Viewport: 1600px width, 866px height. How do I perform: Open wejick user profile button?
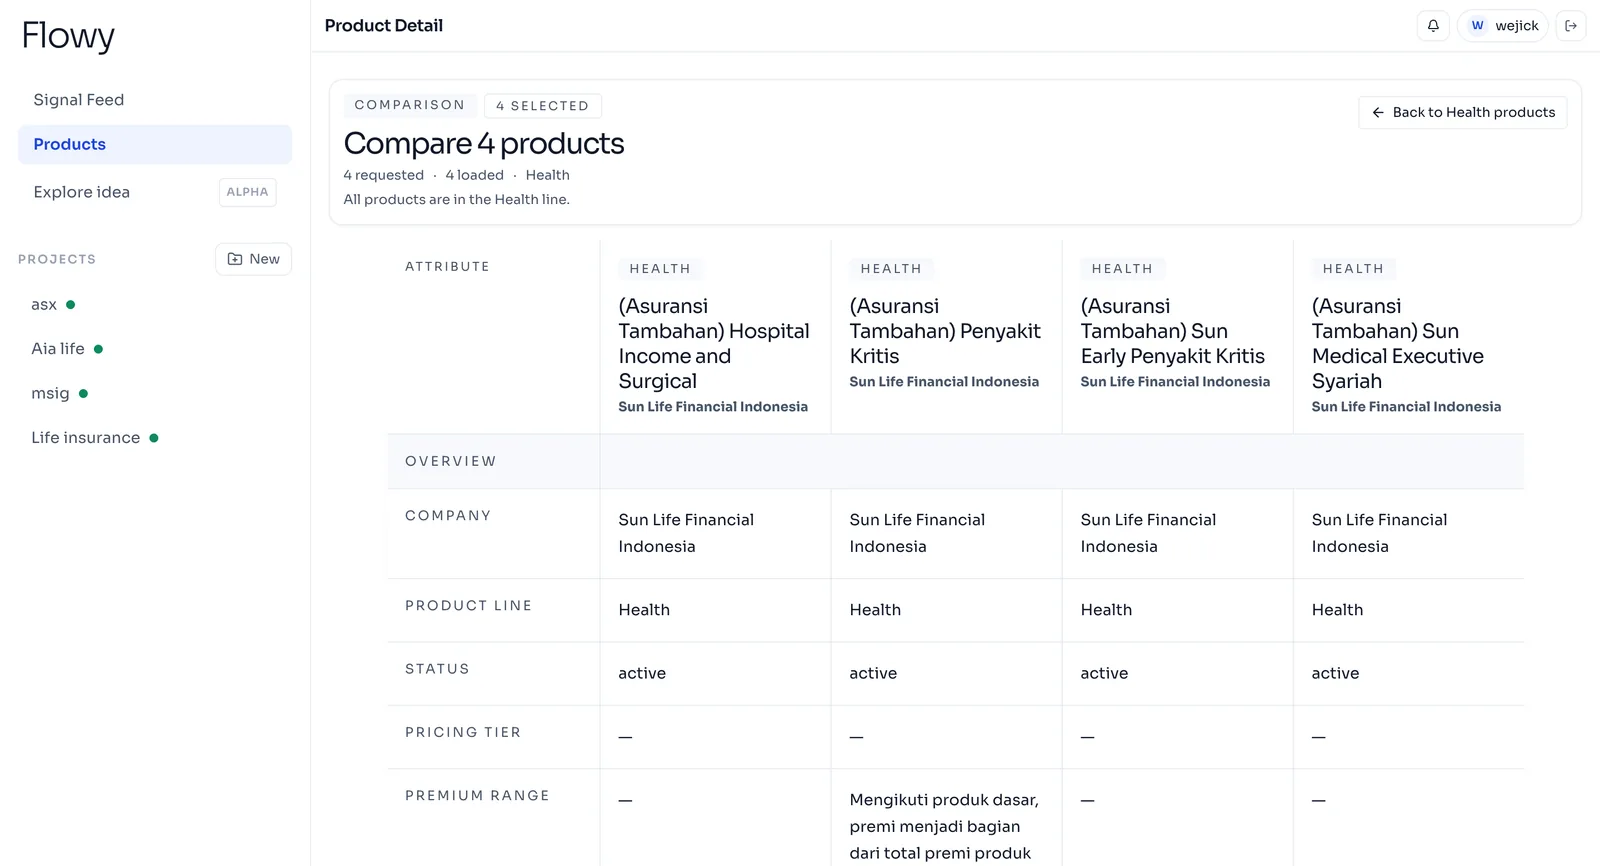point(1503,26)
